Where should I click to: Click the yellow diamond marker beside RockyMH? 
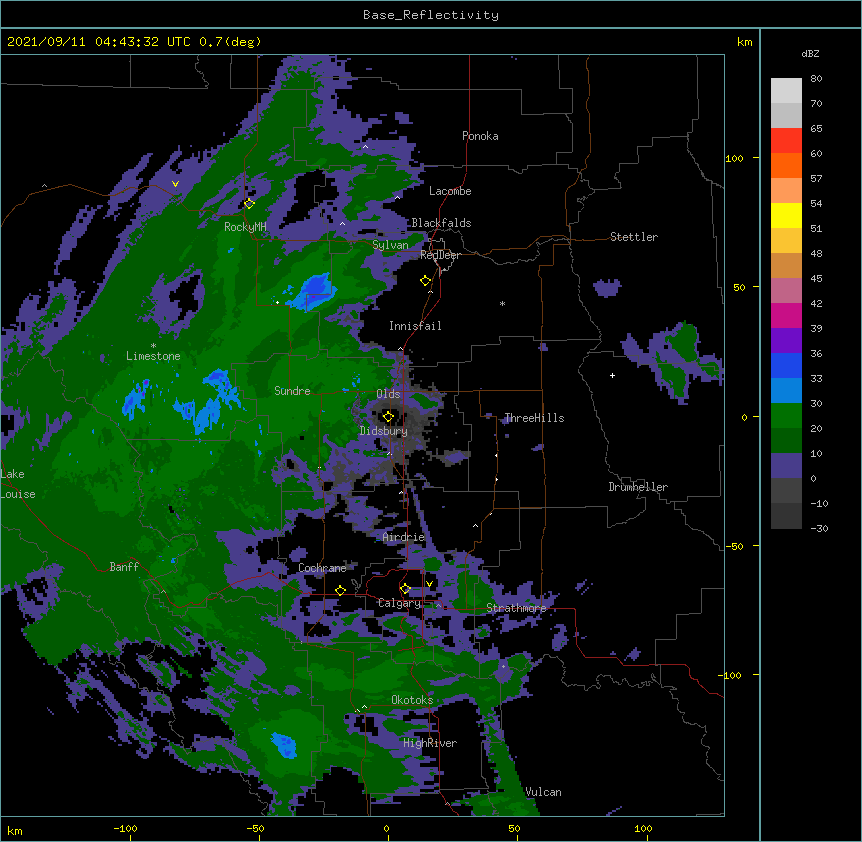tap(249, 203)
